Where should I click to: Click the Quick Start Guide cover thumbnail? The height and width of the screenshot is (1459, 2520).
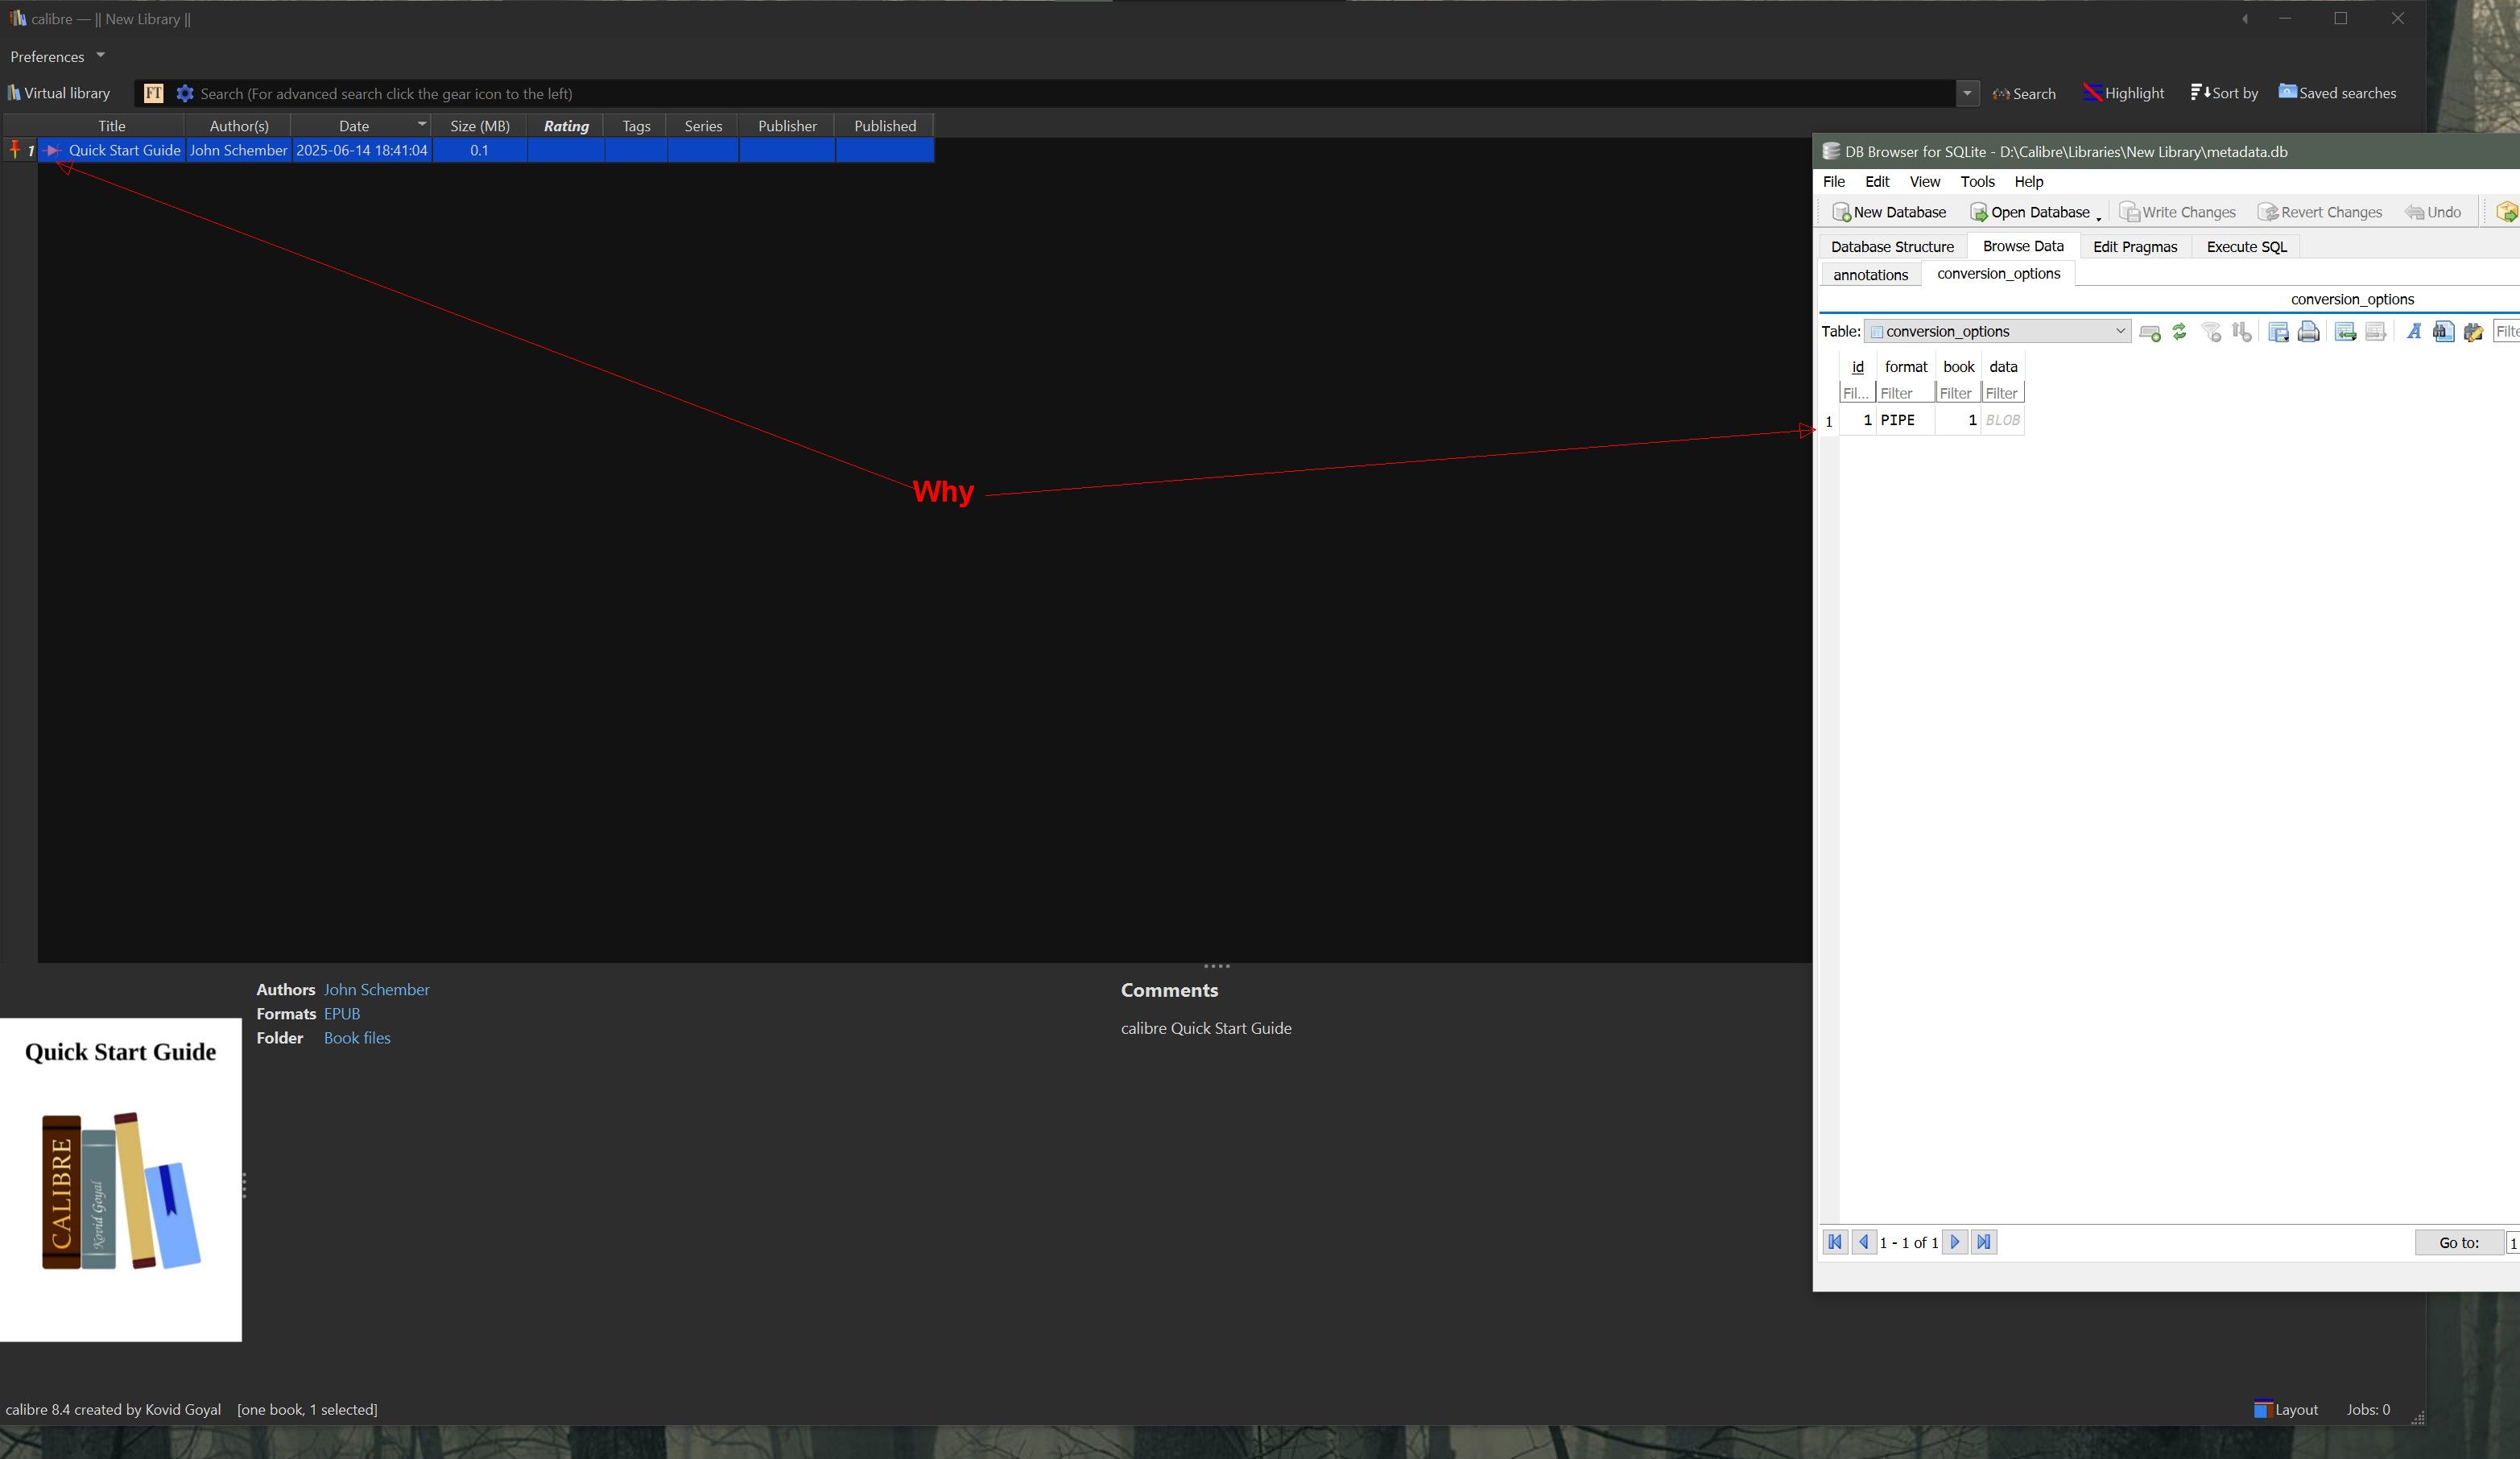coord(120,1179)
